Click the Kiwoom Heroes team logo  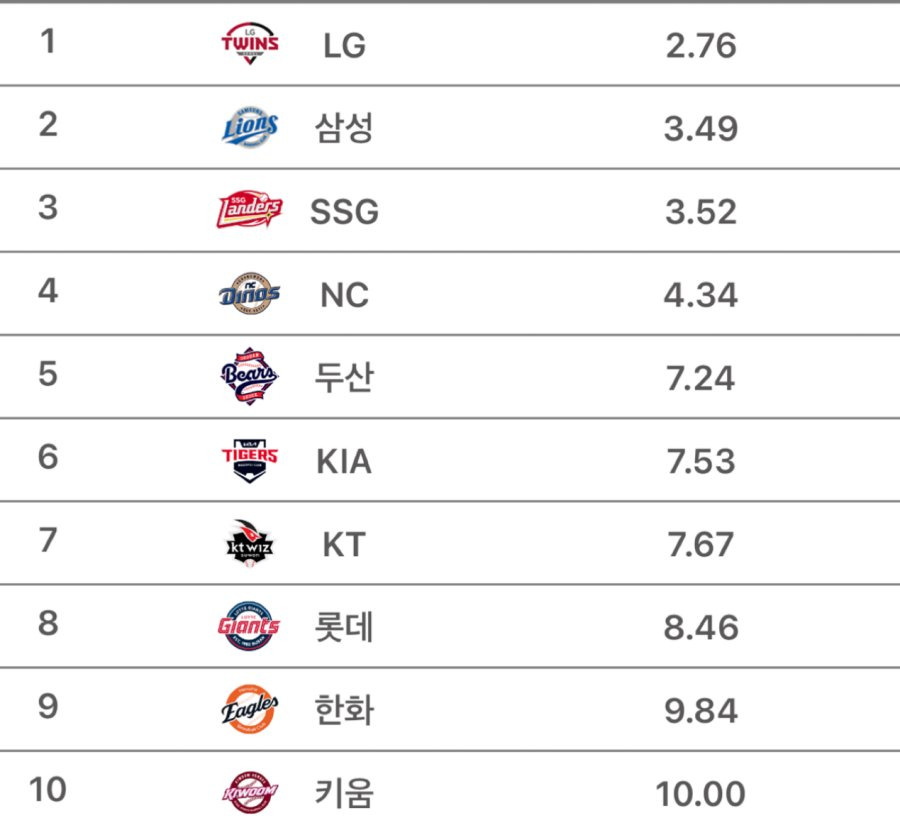pos(250,793)
